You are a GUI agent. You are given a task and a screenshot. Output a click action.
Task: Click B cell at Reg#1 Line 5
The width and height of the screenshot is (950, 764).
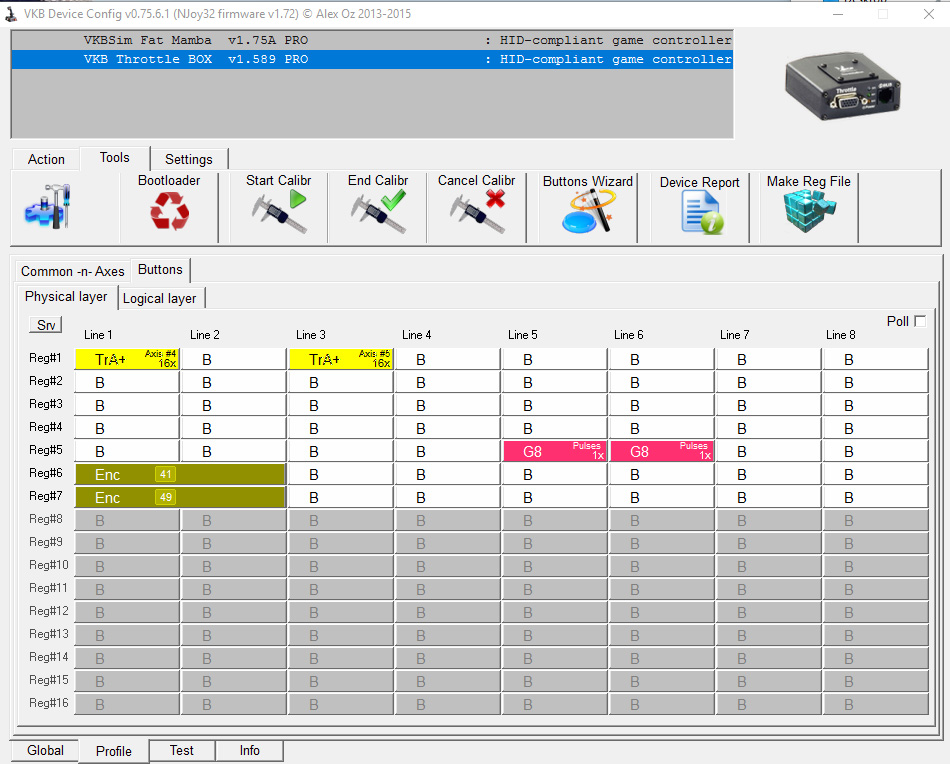point(554,359)
